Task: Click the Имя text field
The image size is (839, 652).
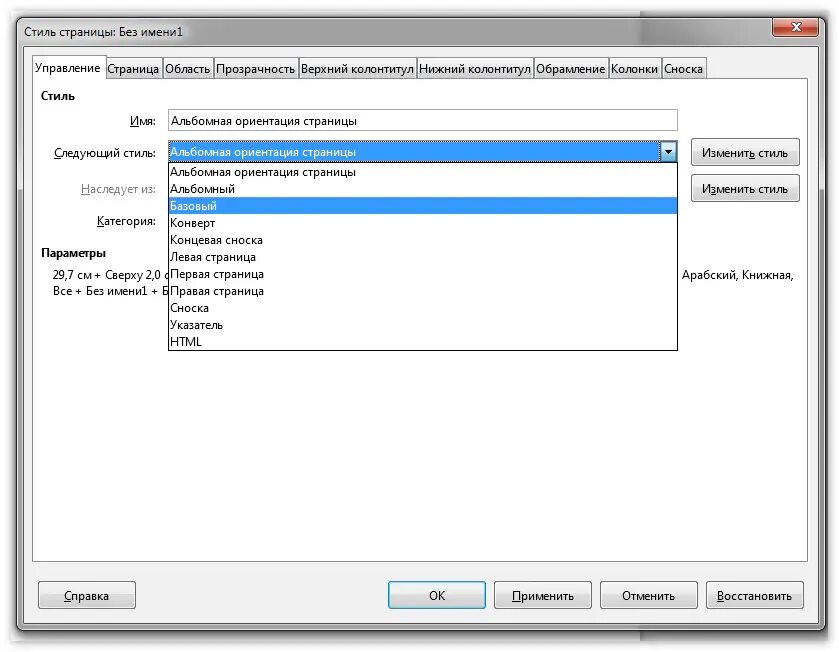Action: point(423,121)
